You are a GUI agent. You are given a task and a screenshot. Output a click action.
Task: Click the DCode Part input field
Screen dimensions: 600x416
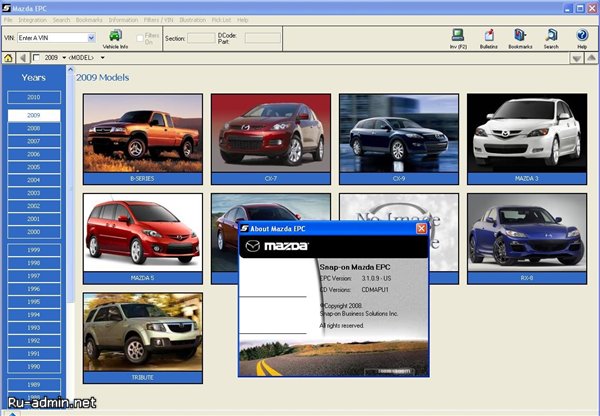pos(262,38)
